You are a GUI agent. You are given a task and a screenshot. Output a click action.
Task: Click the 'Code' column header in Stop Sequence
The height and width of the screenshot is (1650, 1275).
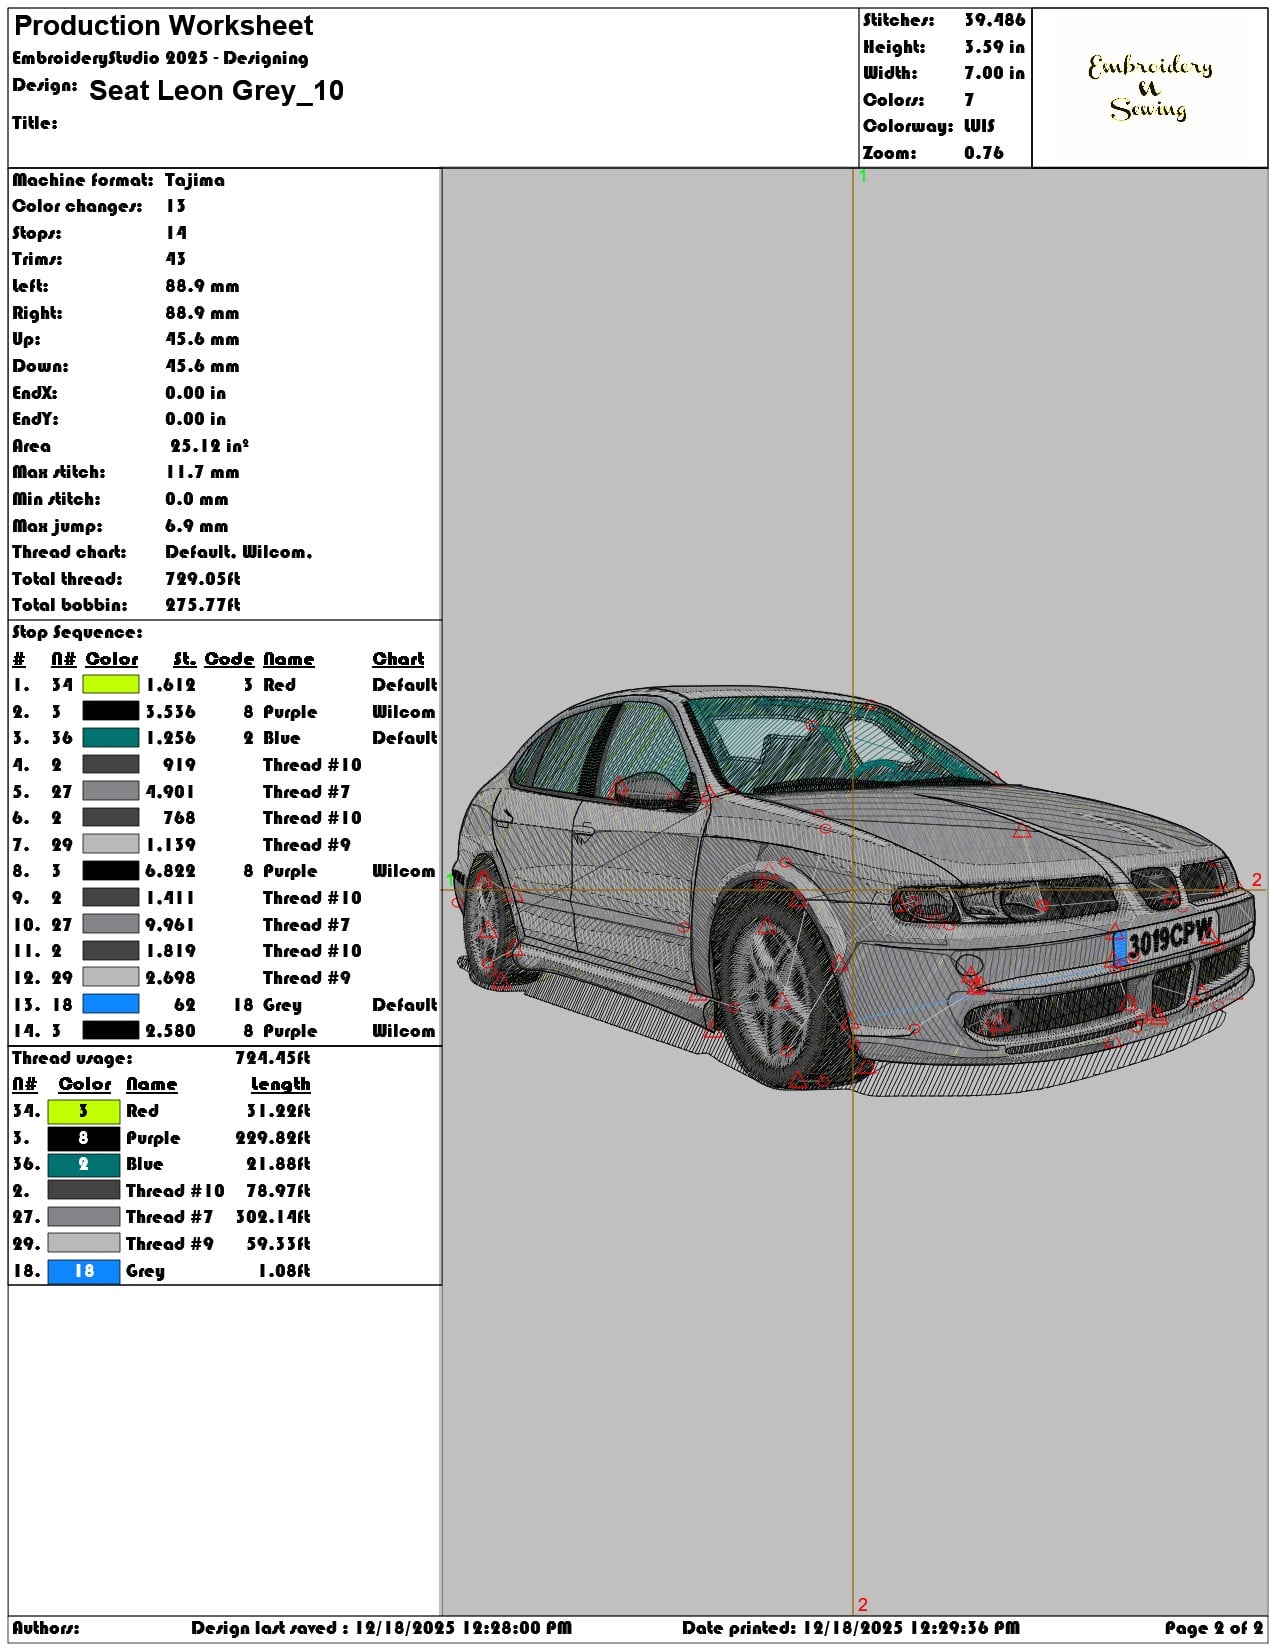click(229, 659)
